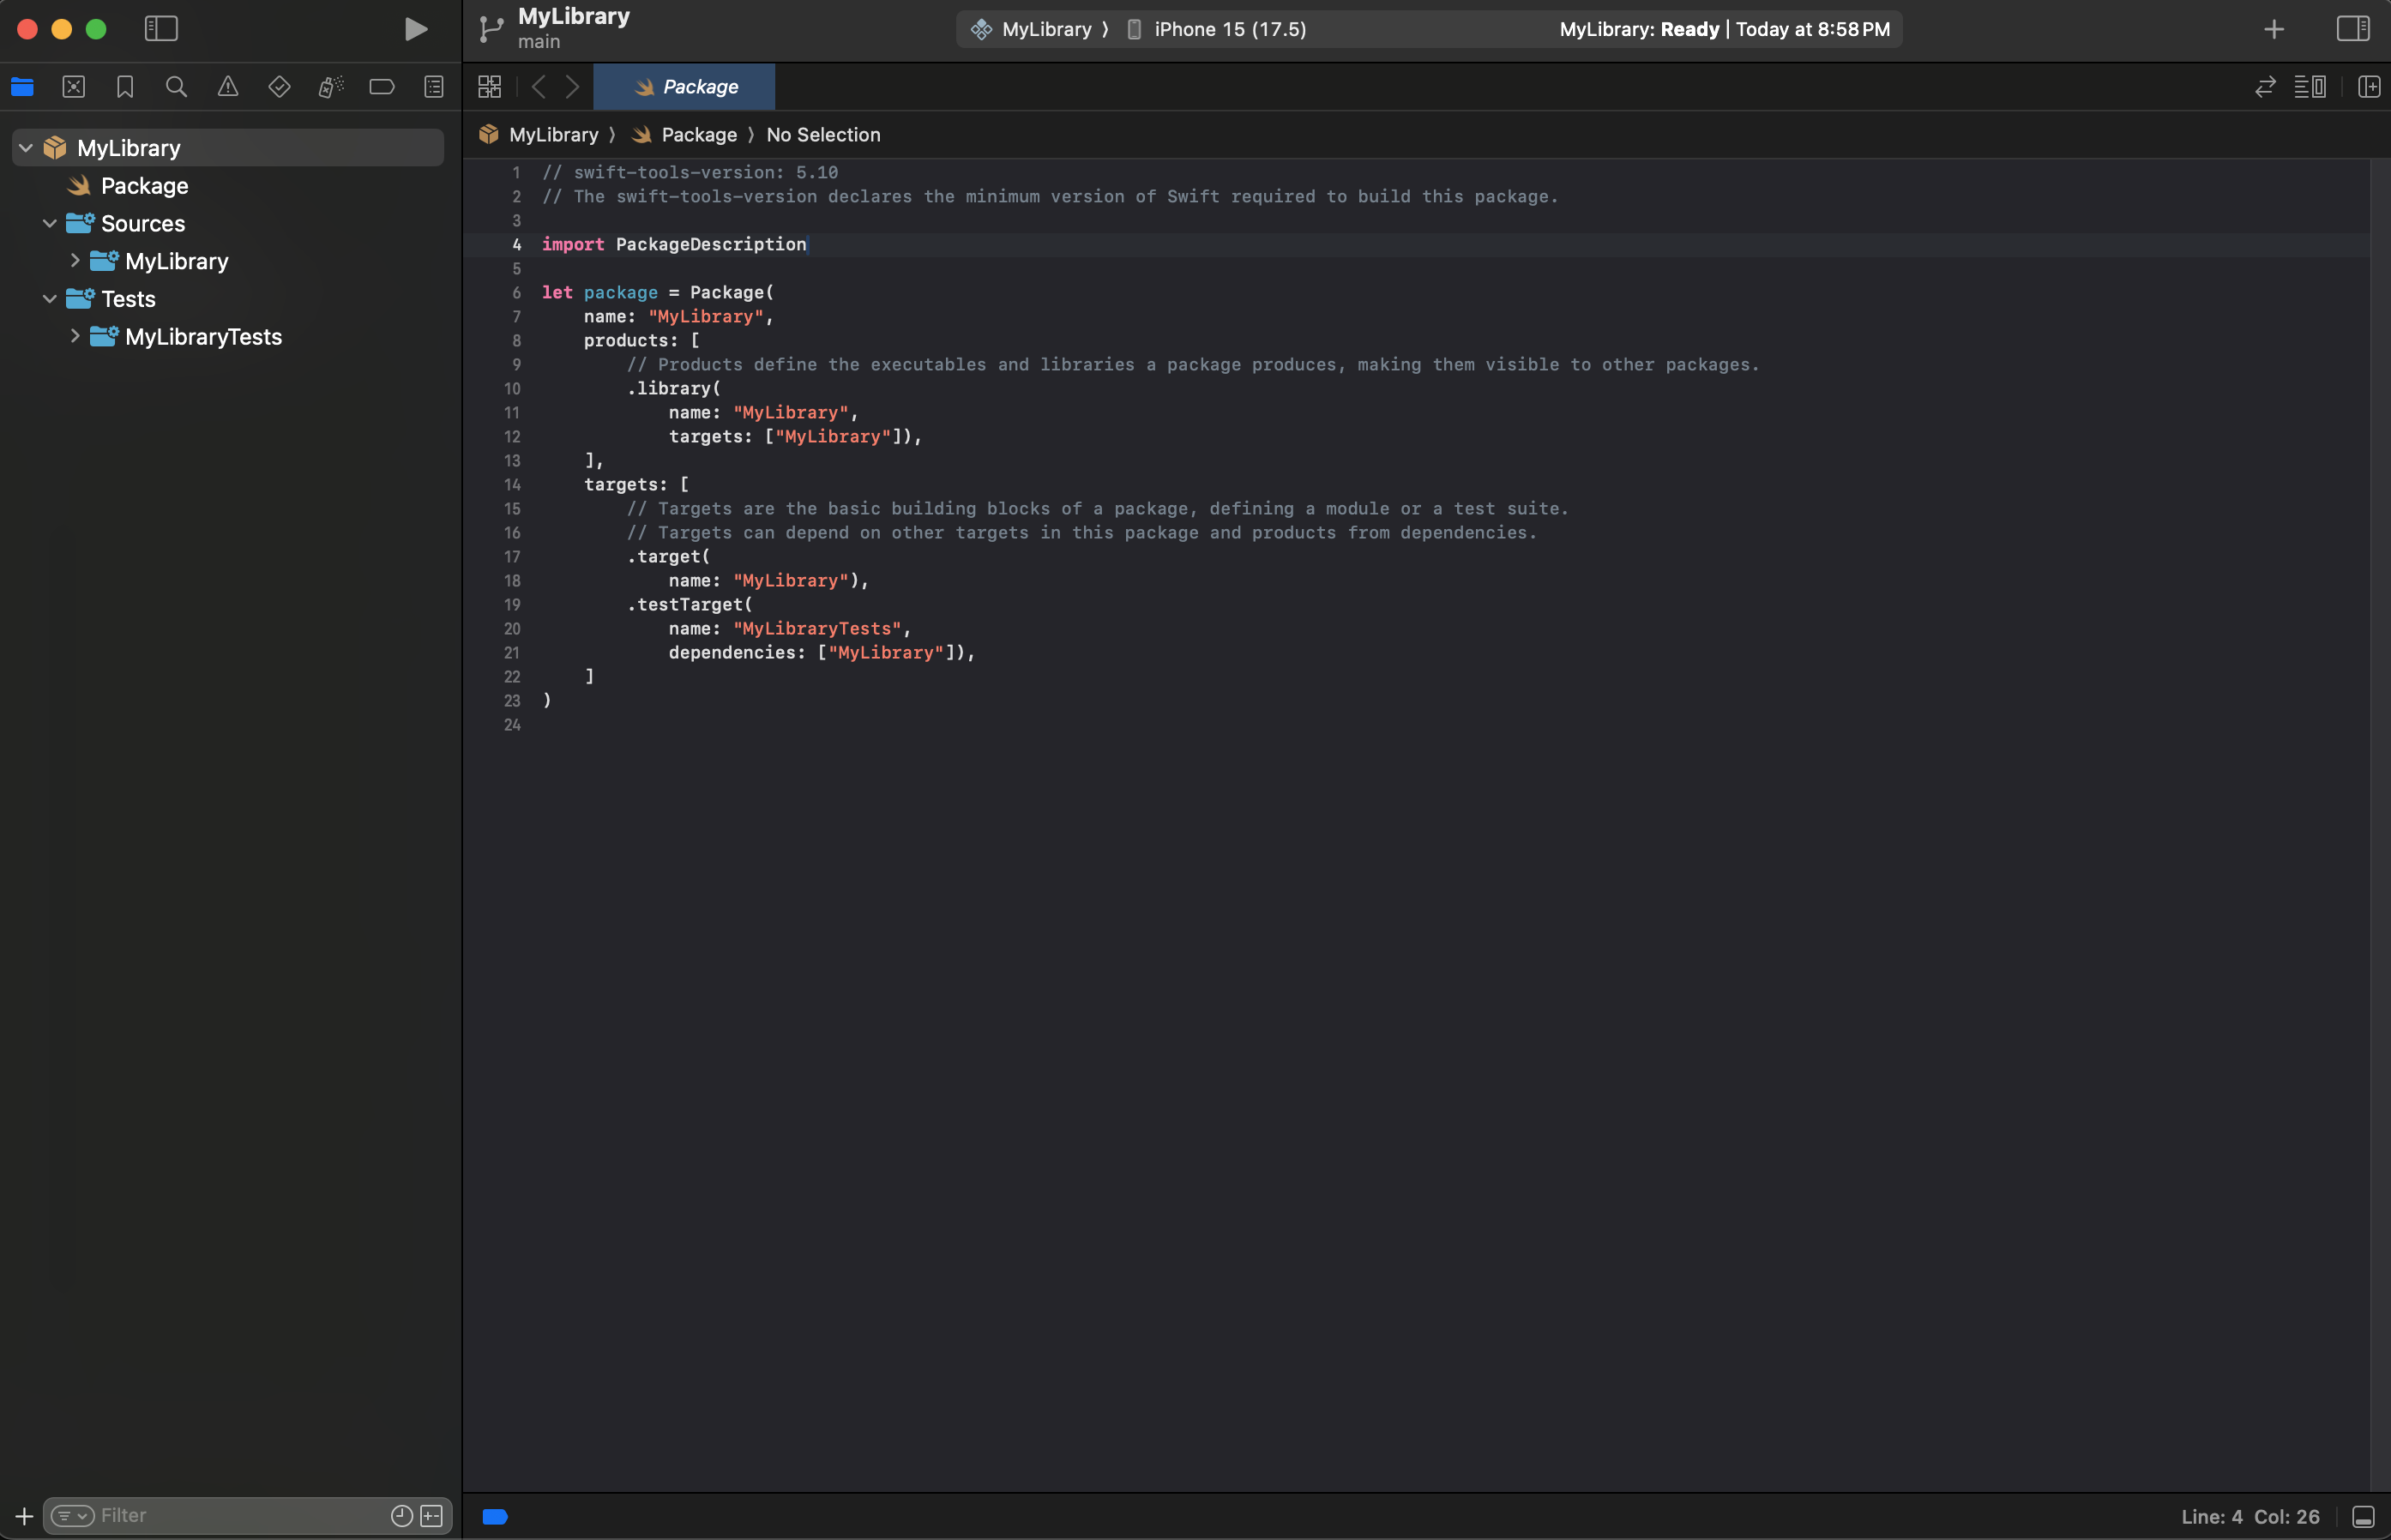Expand the MyLibraryTests folder

(75, 337)
